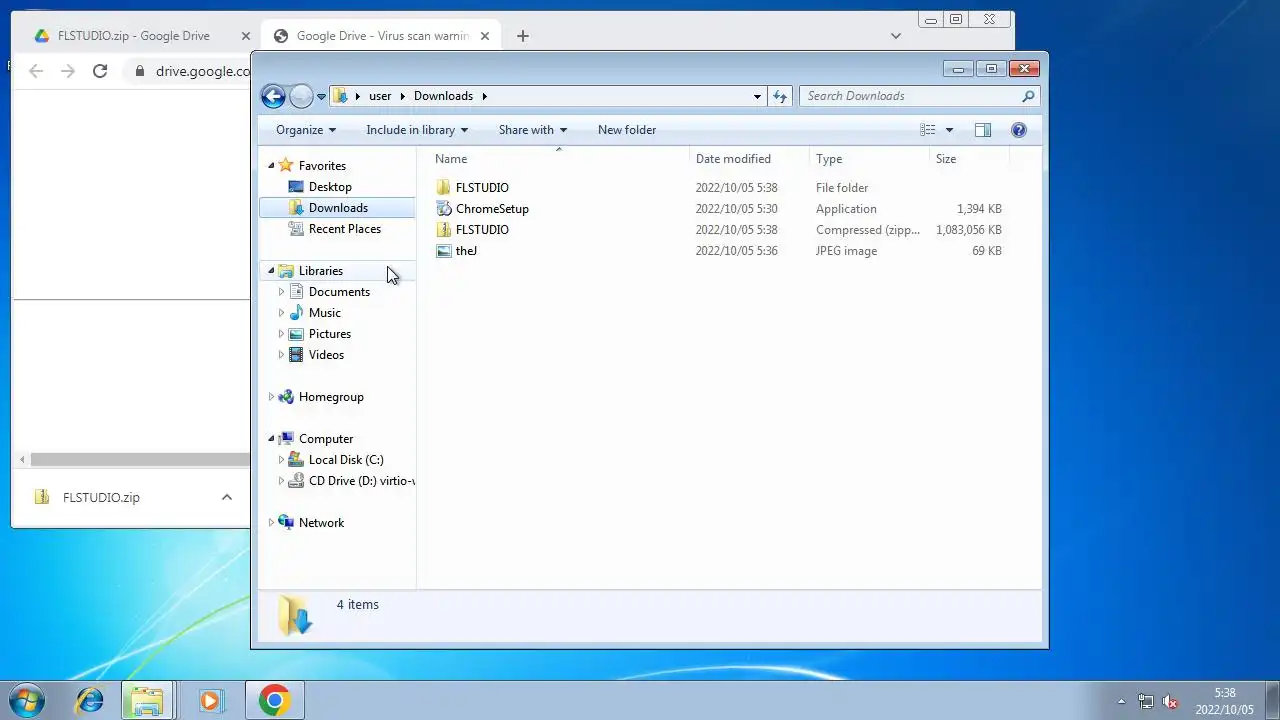Open the address bar history dropdown
The height and width of the screenshot is (720, 1280).
click(x=757, y=96)
